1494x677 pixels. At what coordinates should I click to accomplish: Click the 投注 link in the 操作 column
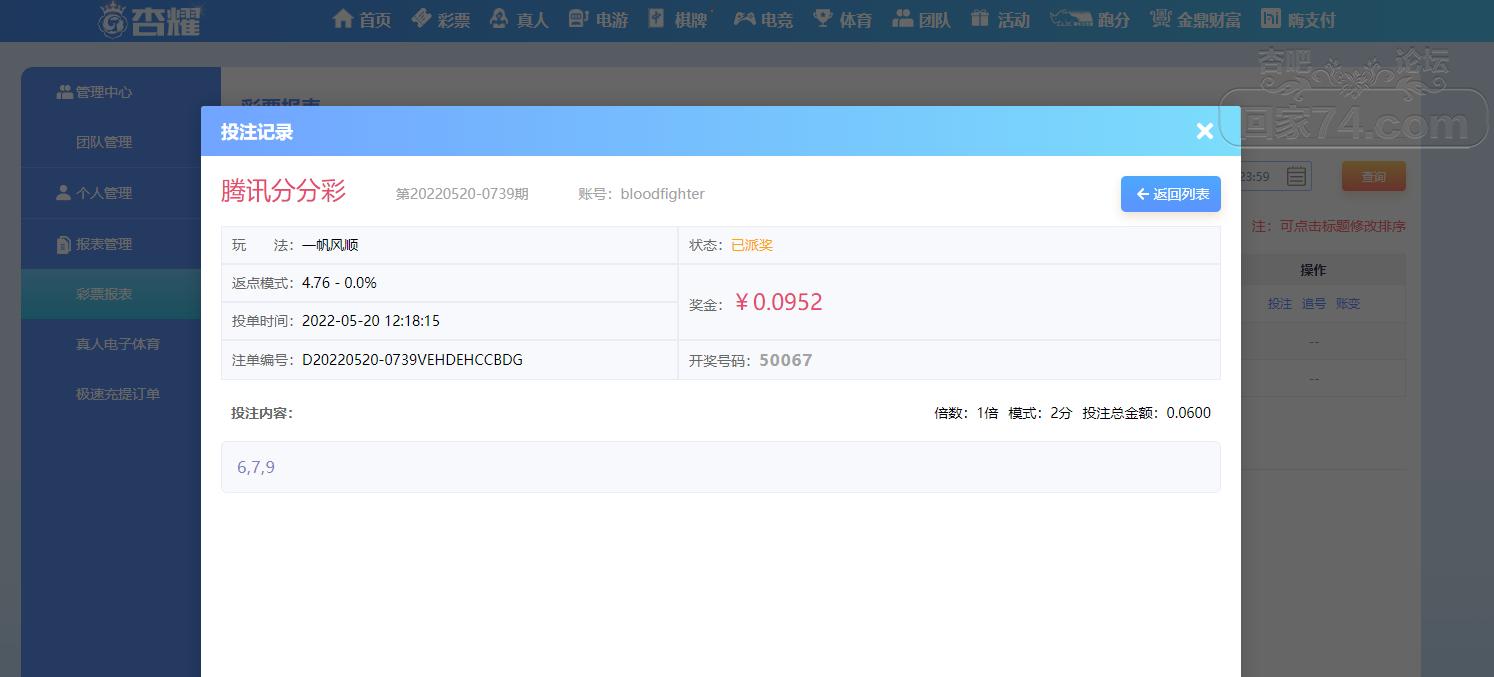(x=1280, y=303)
